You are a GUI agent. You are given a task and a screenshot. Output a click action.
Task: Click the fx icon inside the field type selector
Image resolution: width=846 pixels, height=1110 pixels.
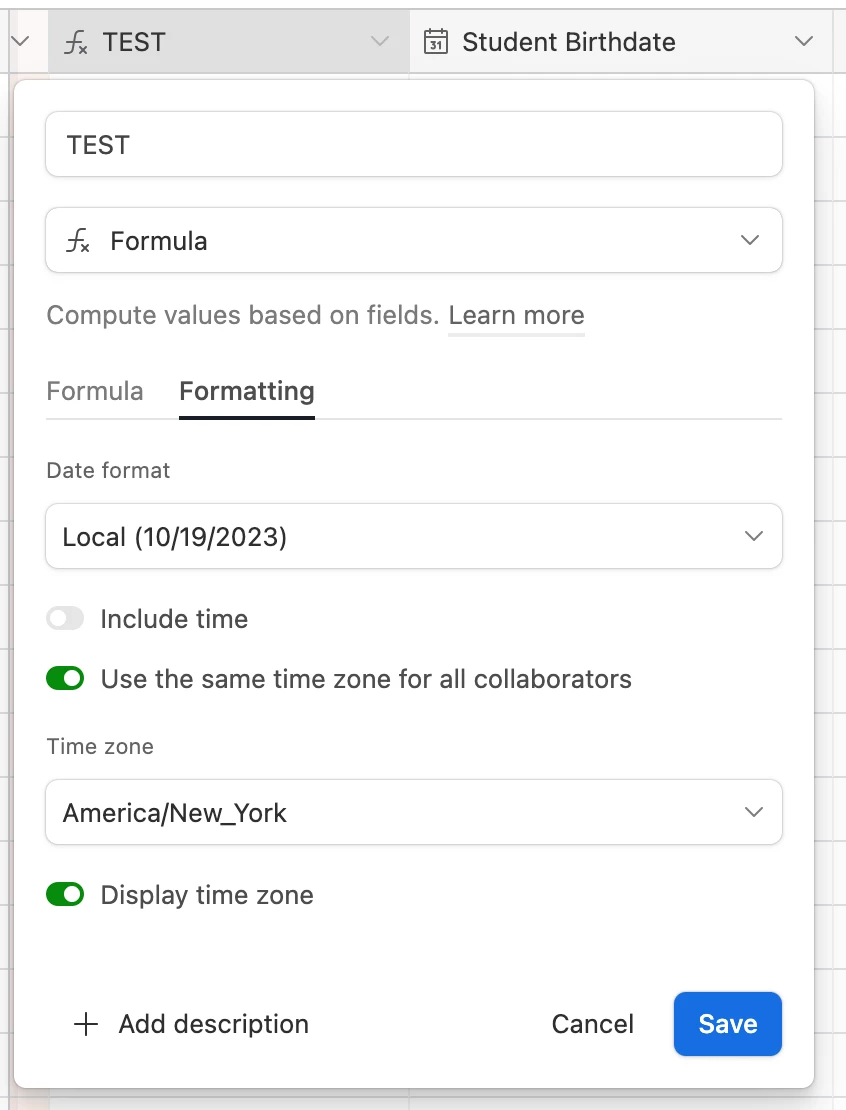[x=77, y=241]
